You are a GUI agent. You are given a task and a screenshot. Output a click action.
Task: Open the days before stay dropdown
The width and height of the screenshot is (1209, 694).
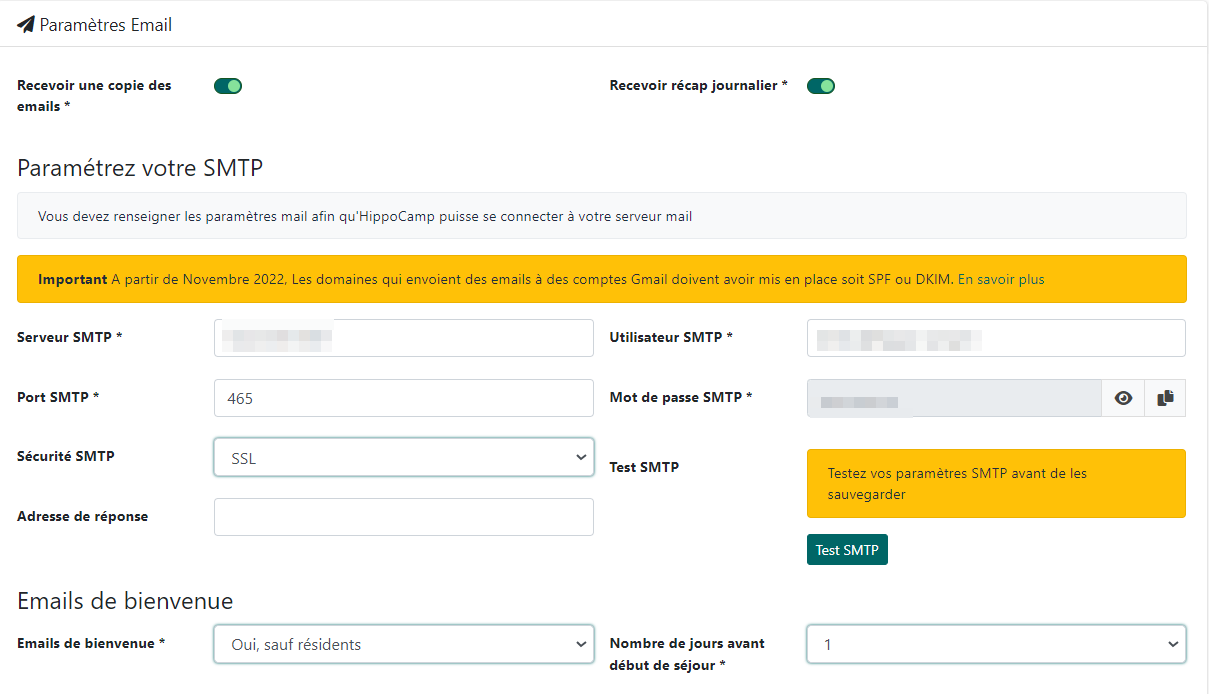pyautogui.click(x=996, y=645)
